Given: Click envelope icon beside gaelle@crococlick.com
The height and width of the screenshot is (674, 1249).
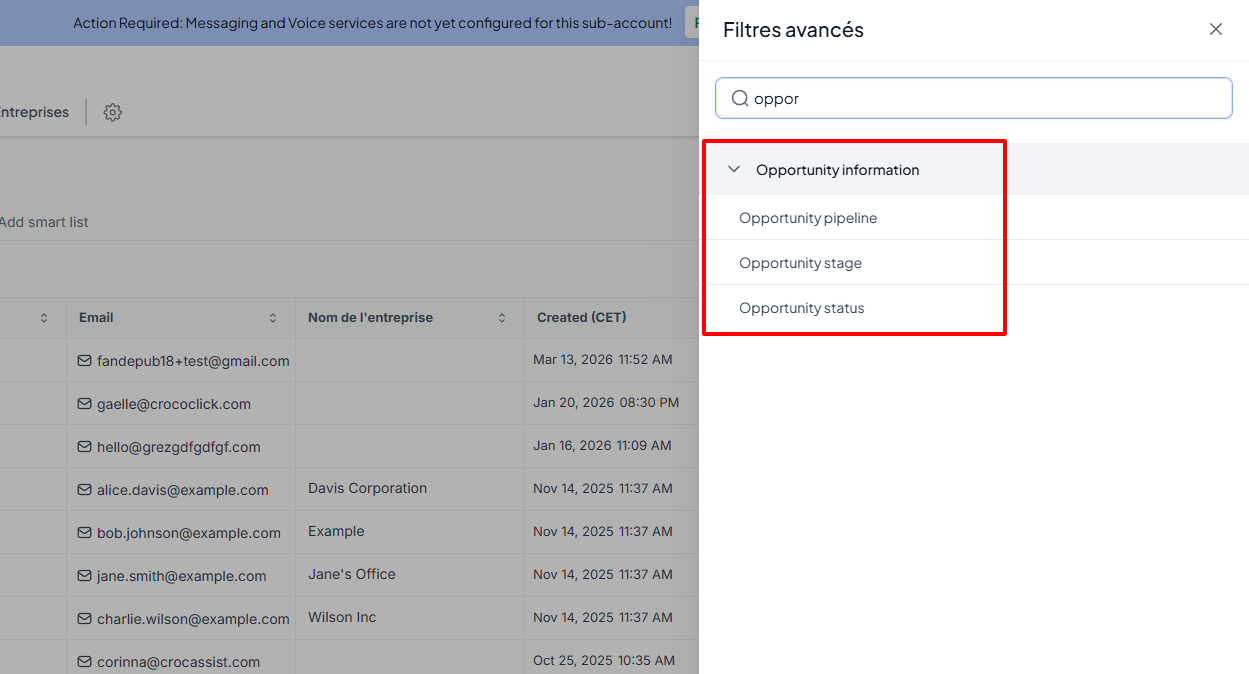Looking at the screenshot, I should point(85,404).
